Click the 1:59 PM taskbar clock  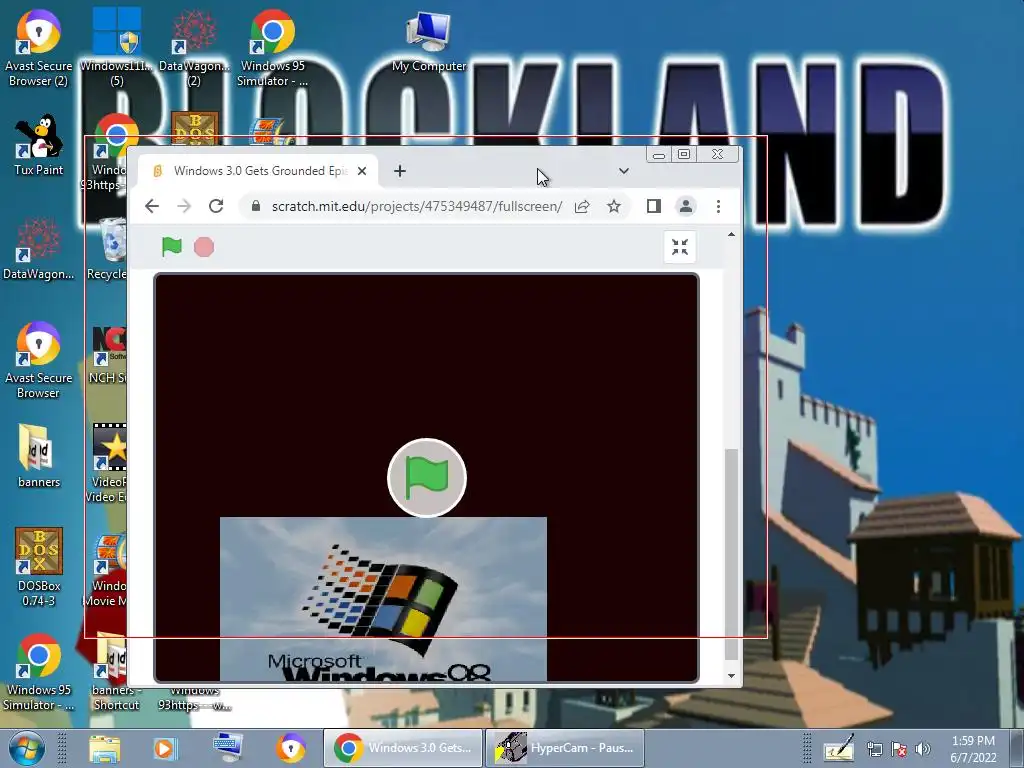click(973, 749)
